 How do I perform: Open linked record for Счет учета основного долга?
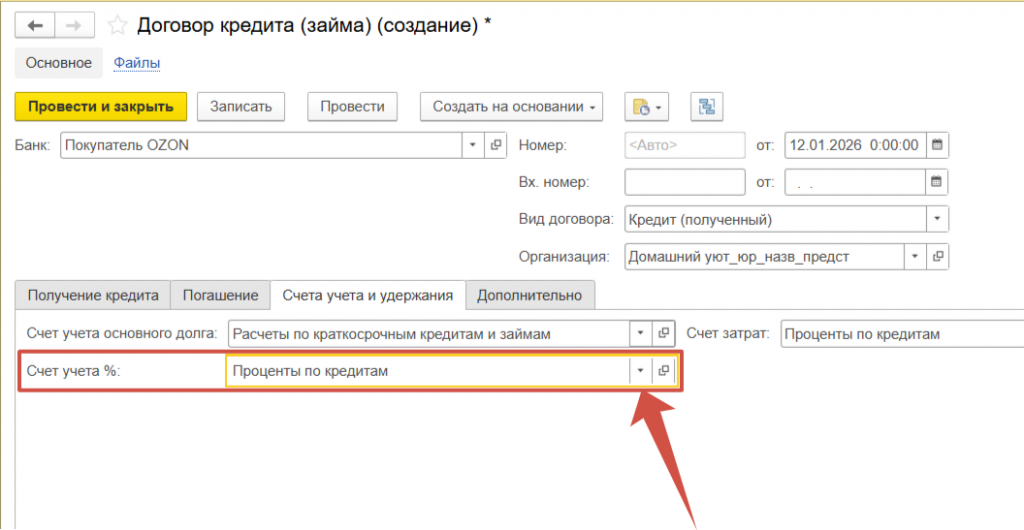[663, 334]
